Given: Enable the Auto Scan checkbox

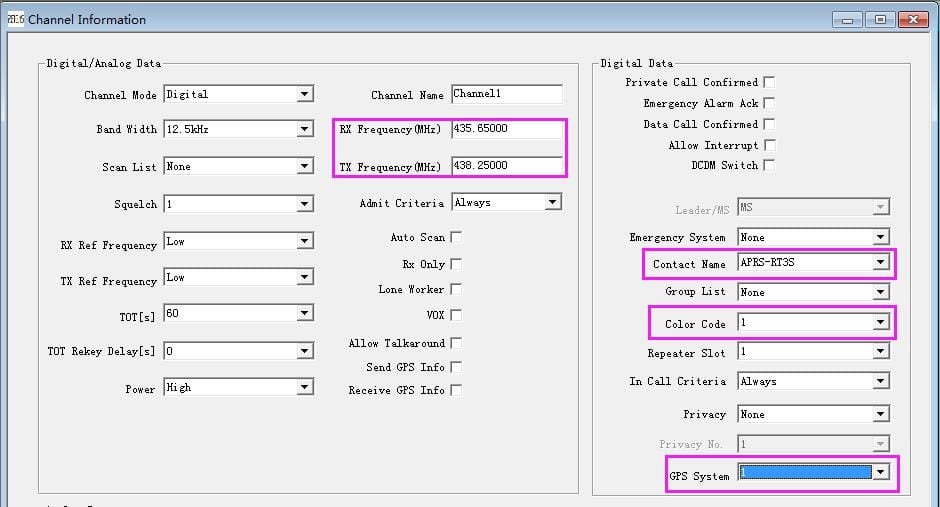Looking at the screenshot, I should point(456,237).
